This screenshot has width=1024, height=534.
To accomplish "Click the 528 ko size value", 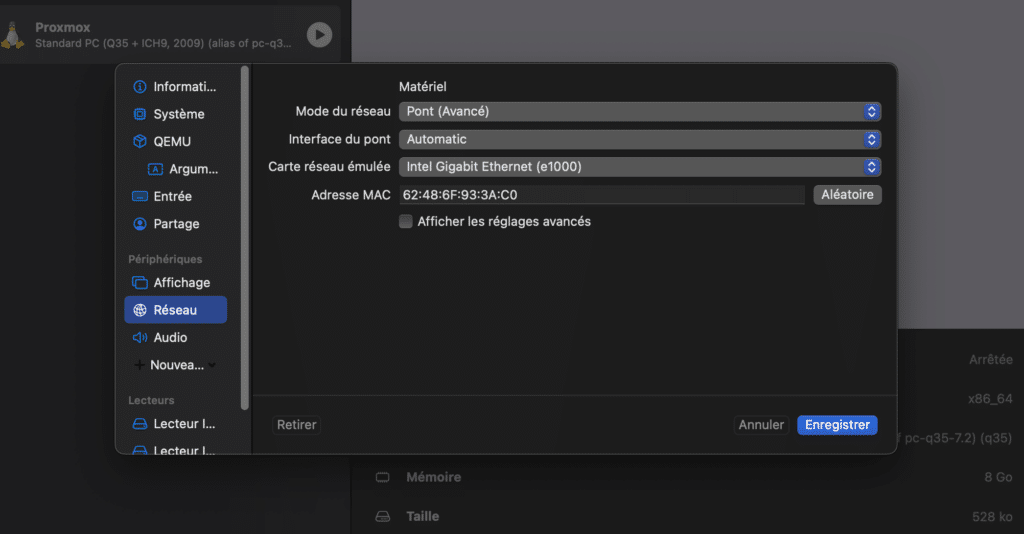I will [x=993, y=516].
